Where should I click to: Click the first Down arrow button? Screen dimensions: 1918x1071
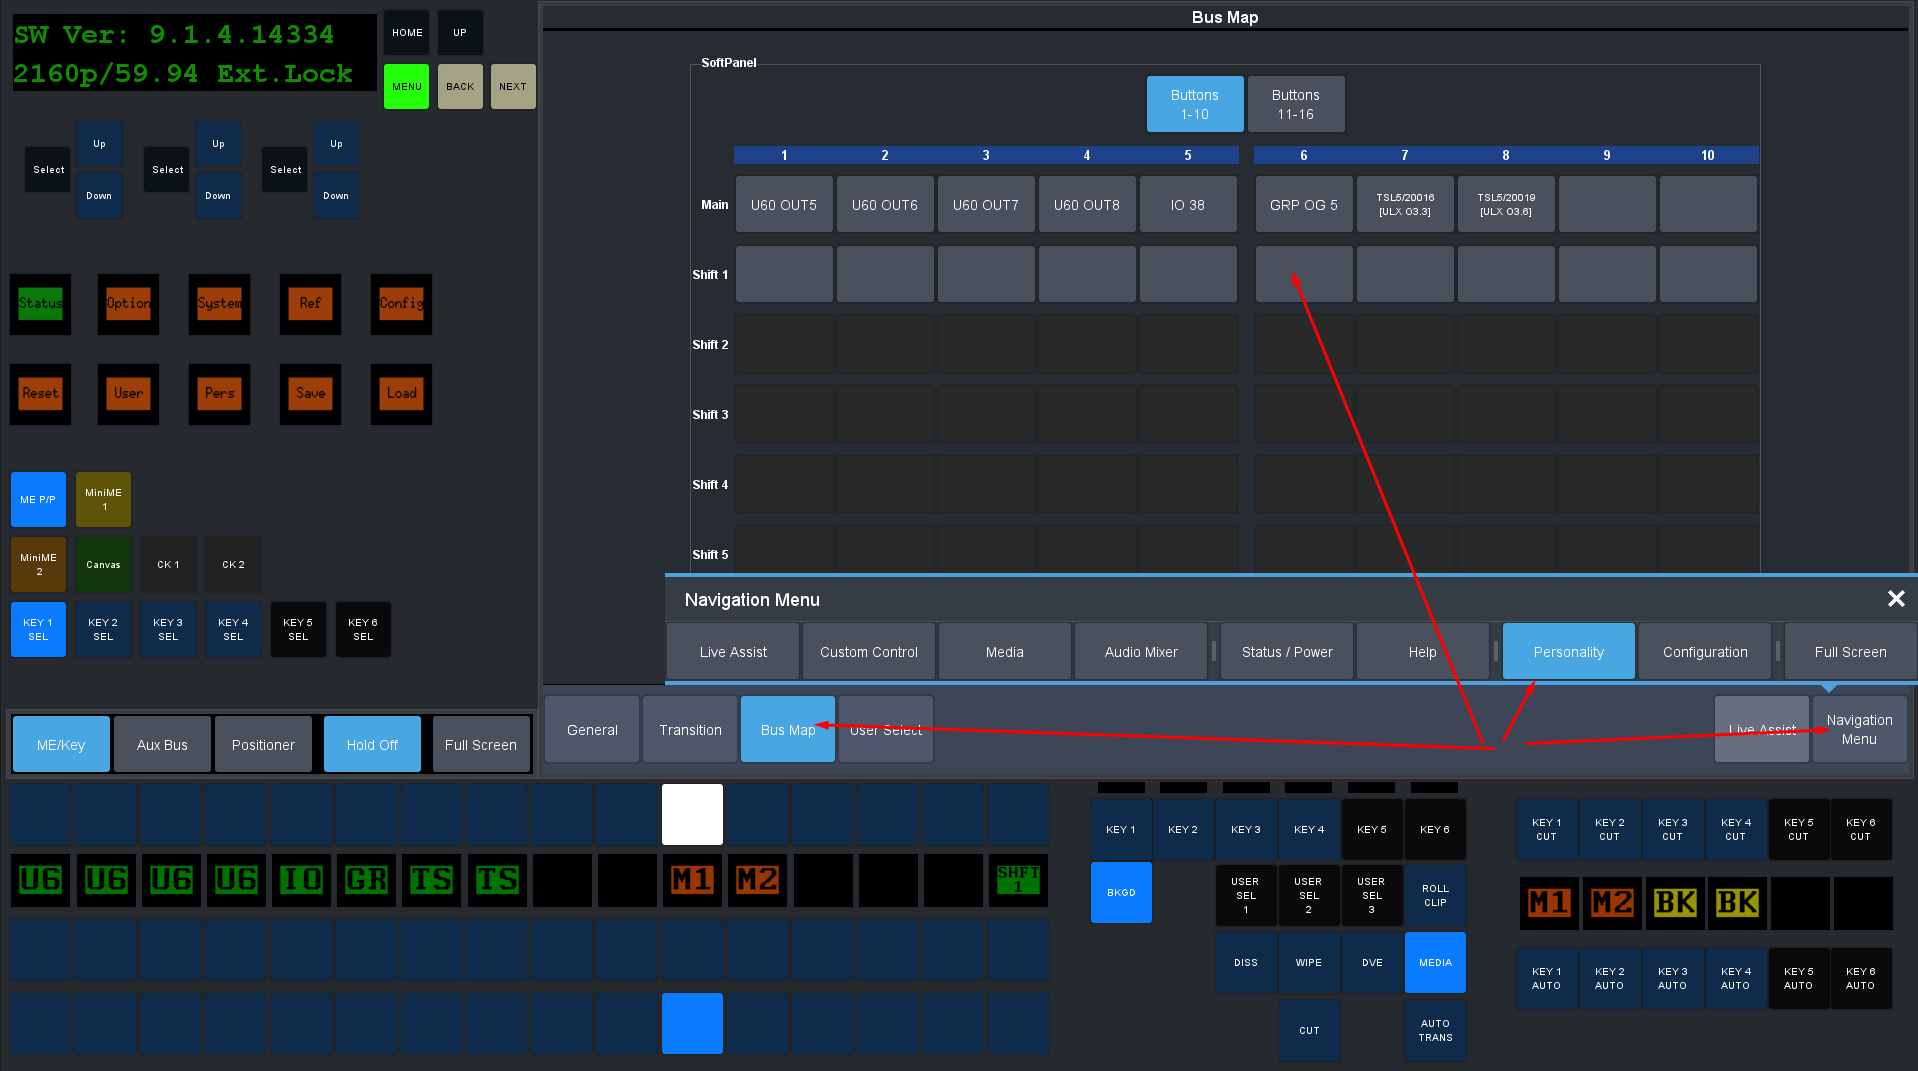pyautogui.click(x=99, y=196)
